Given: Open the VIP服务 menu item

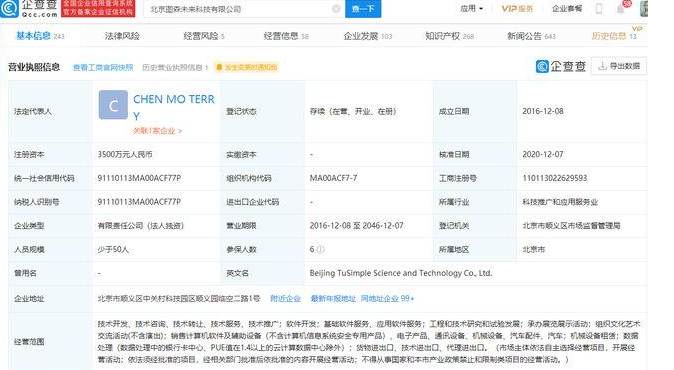Looking at the screenshot, I should [x=517, y=9].
